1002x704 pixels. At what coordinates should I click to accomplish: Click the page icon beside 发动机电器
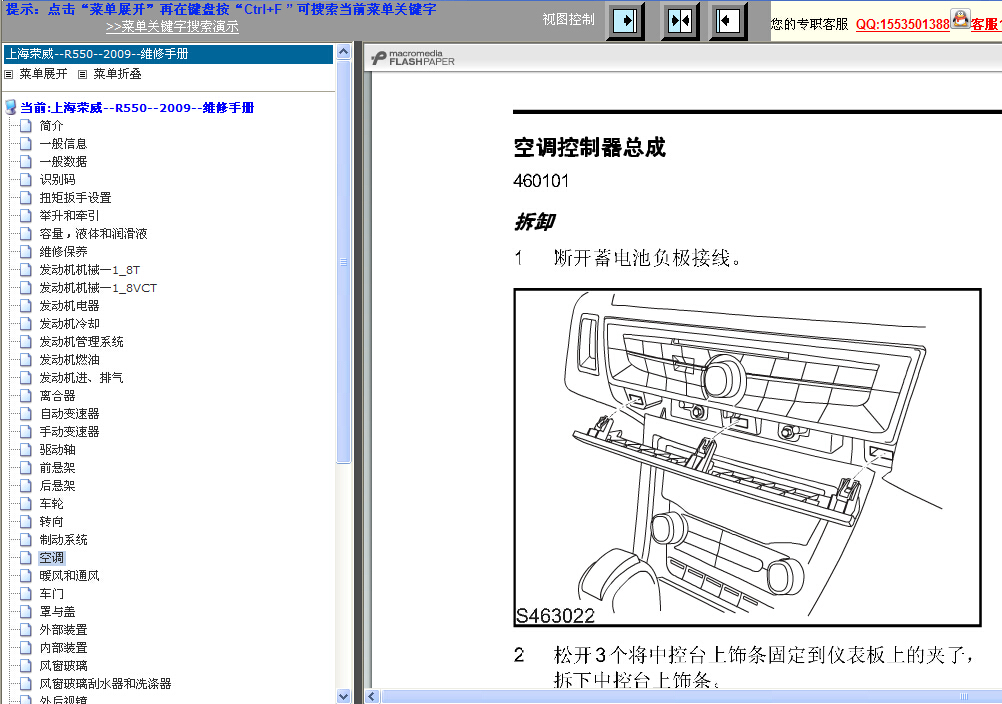point(26,305)
